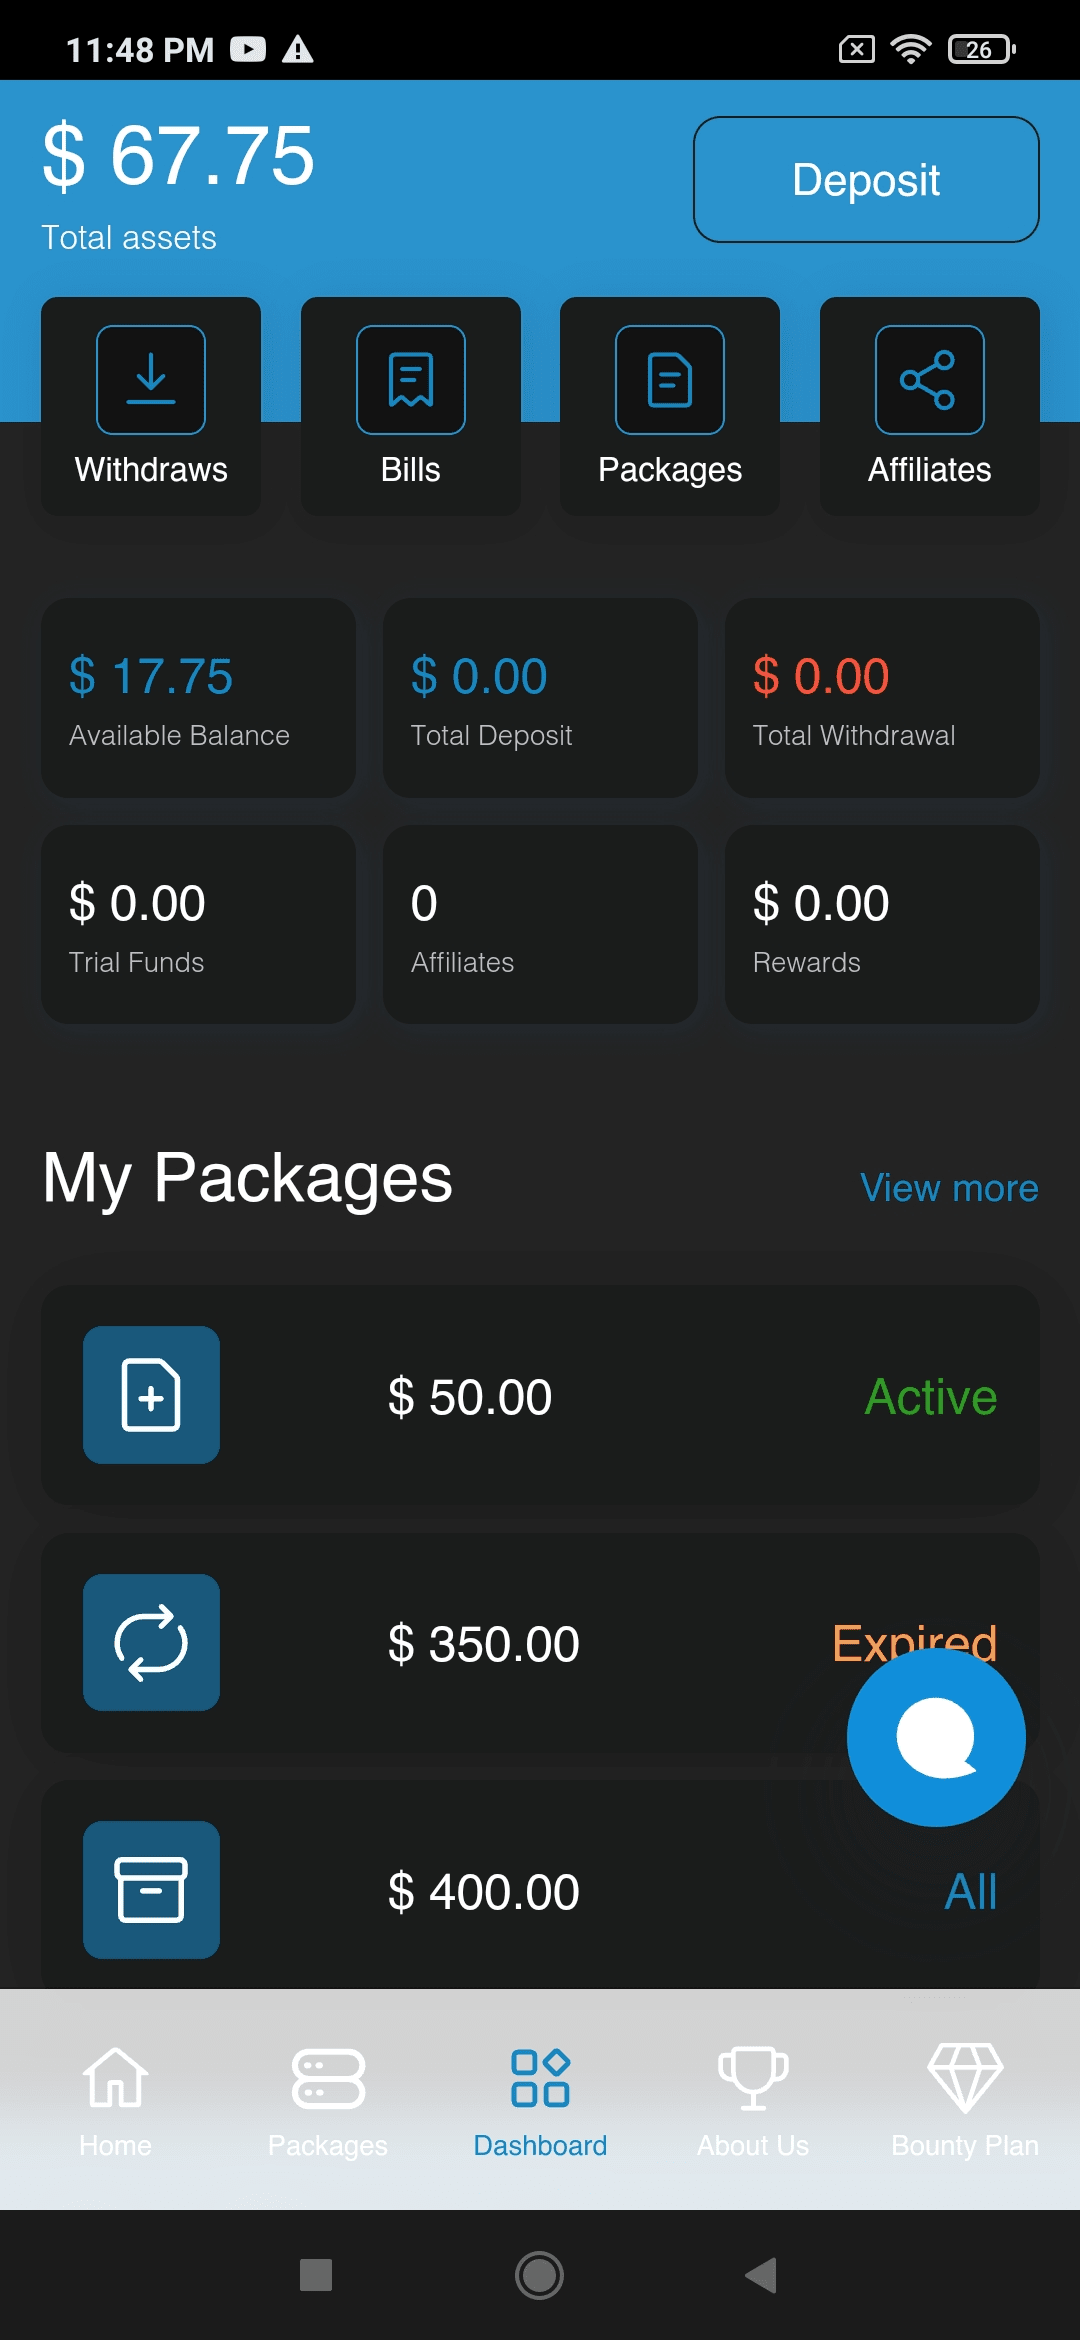Tap the $350.00 package renew icon

151,1643
